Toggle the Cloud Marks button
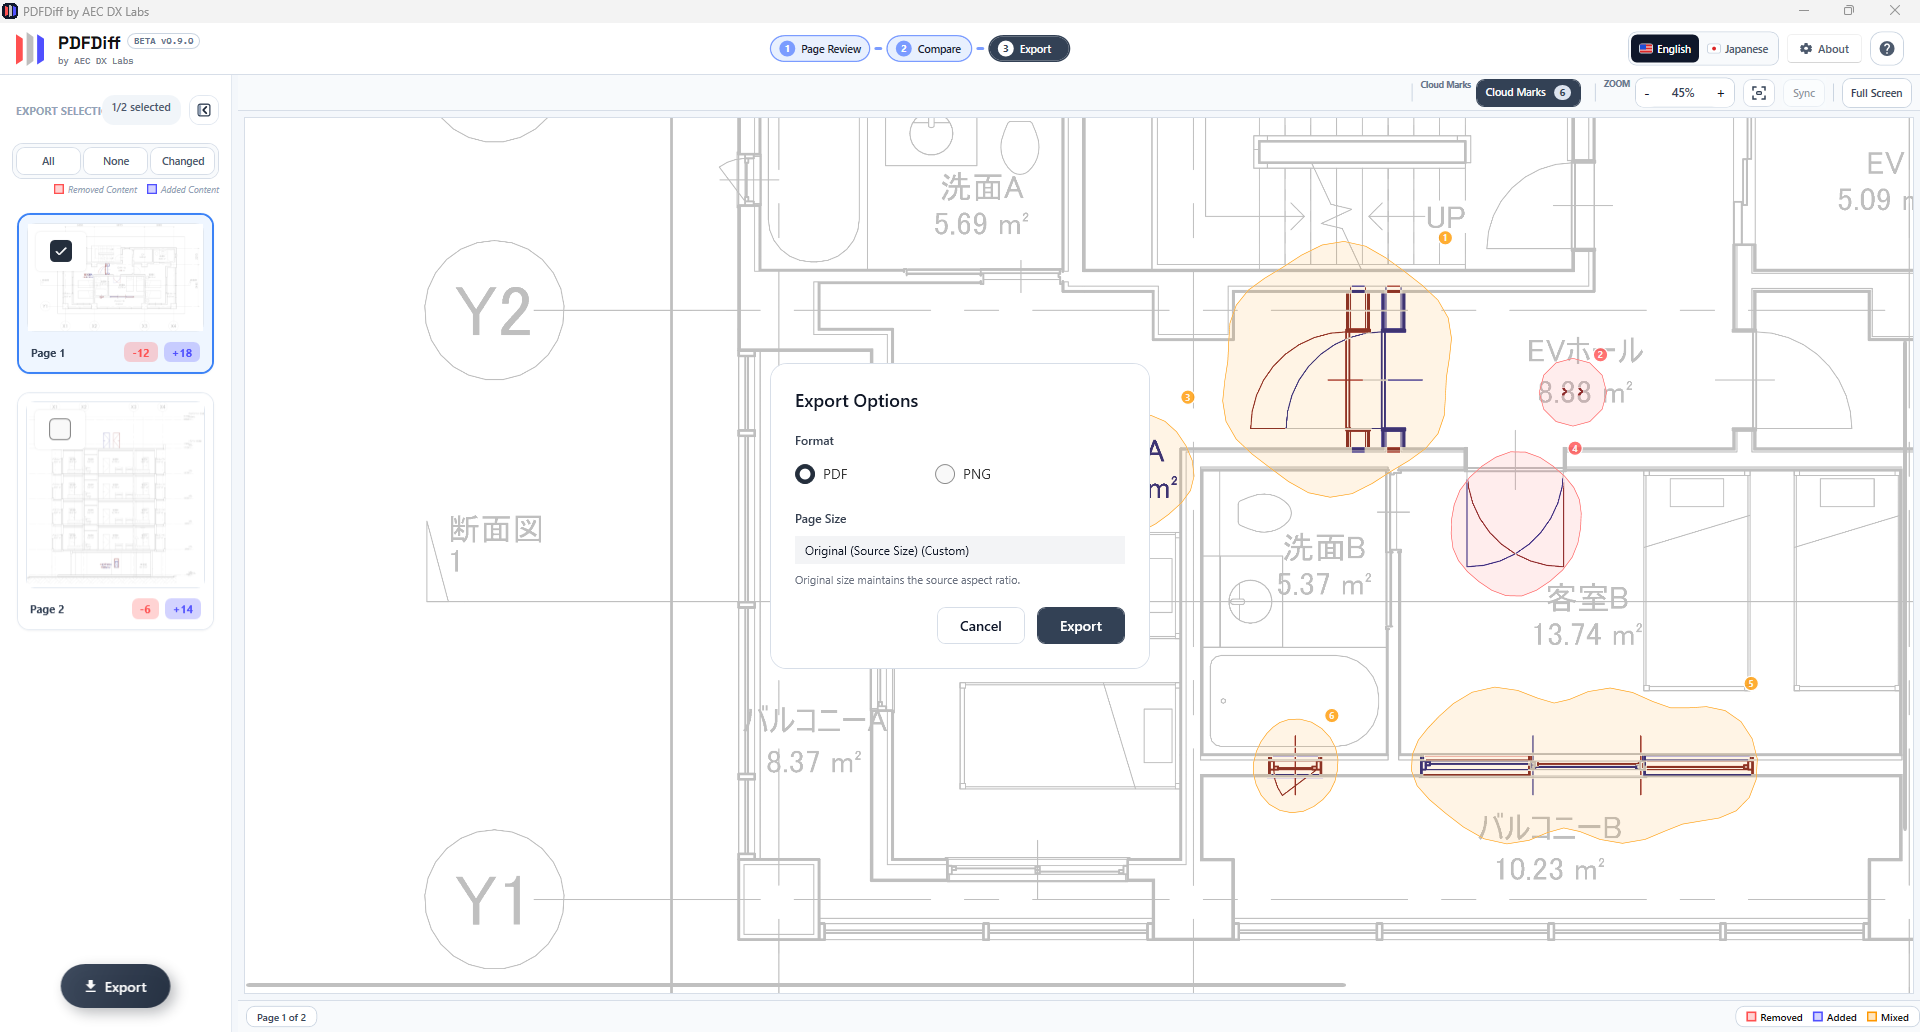Image resolution: width=1920 pixels, height=1032 pixels. pyautogui.click(x=1527, y=93)
